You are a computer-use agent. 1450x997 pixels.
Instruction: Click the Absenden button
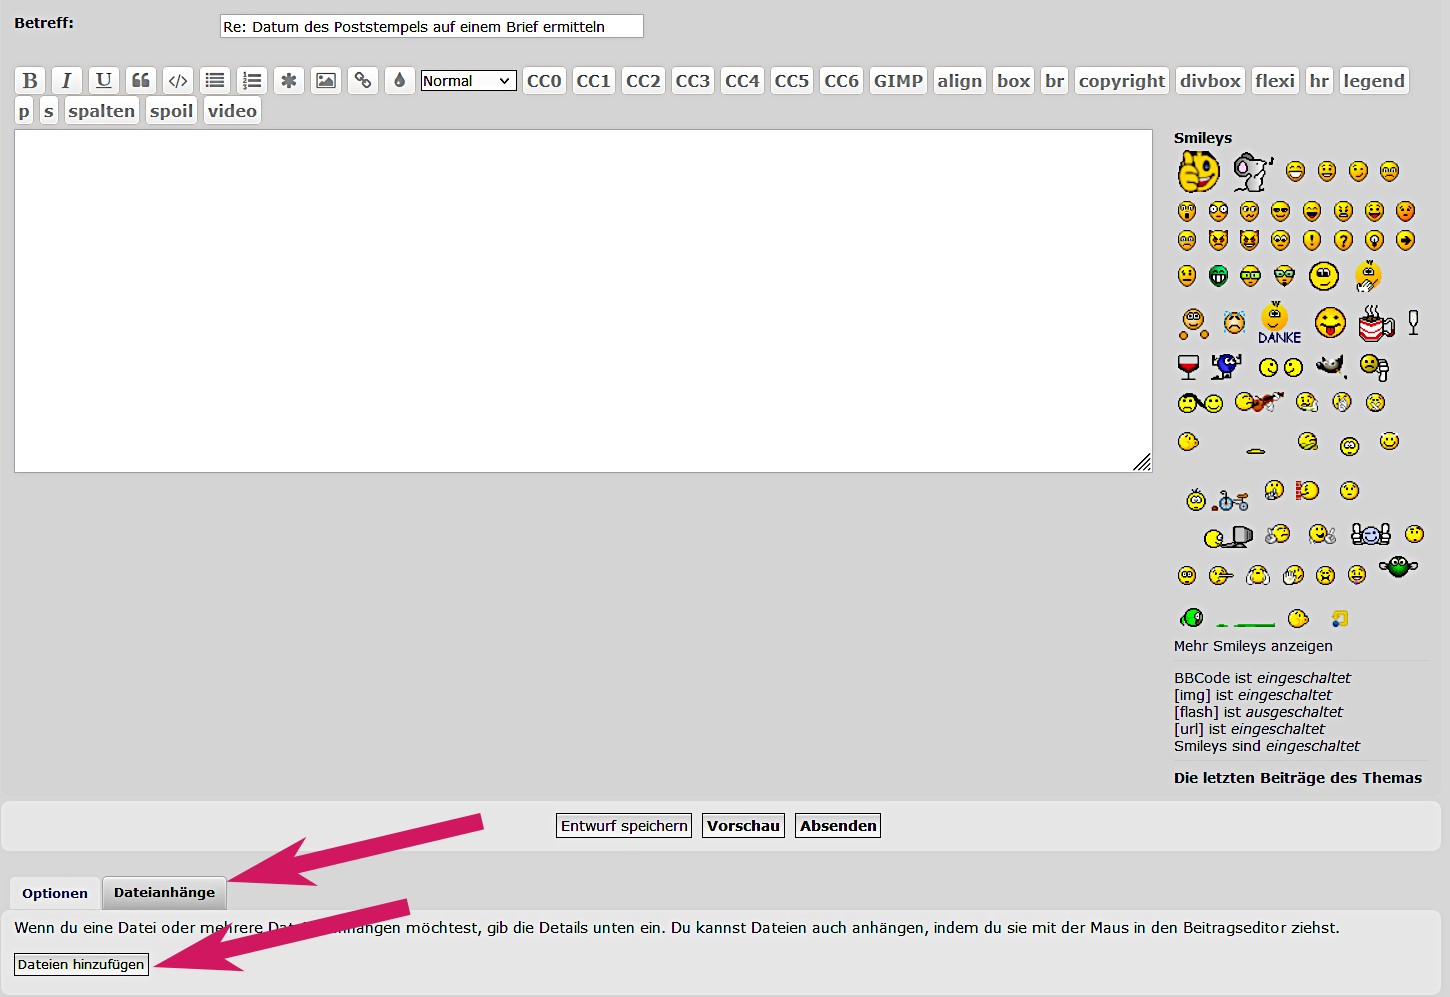tap(838, 826)
